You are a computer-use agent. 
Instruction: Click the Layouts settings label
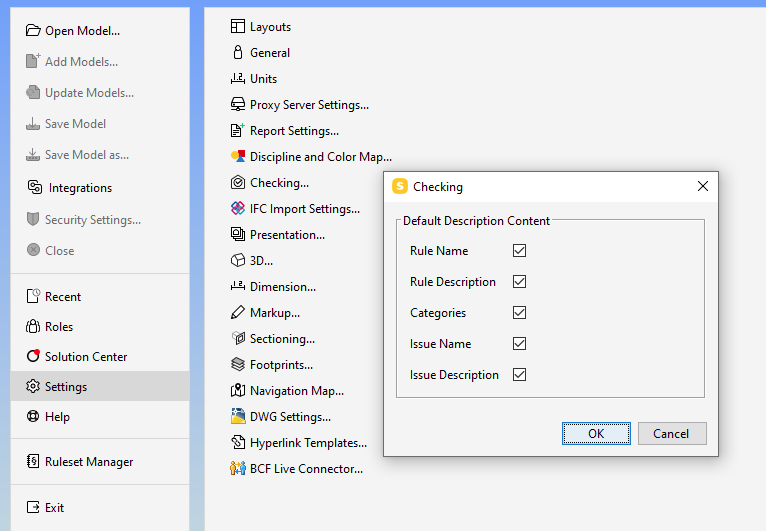pos(270,27)
